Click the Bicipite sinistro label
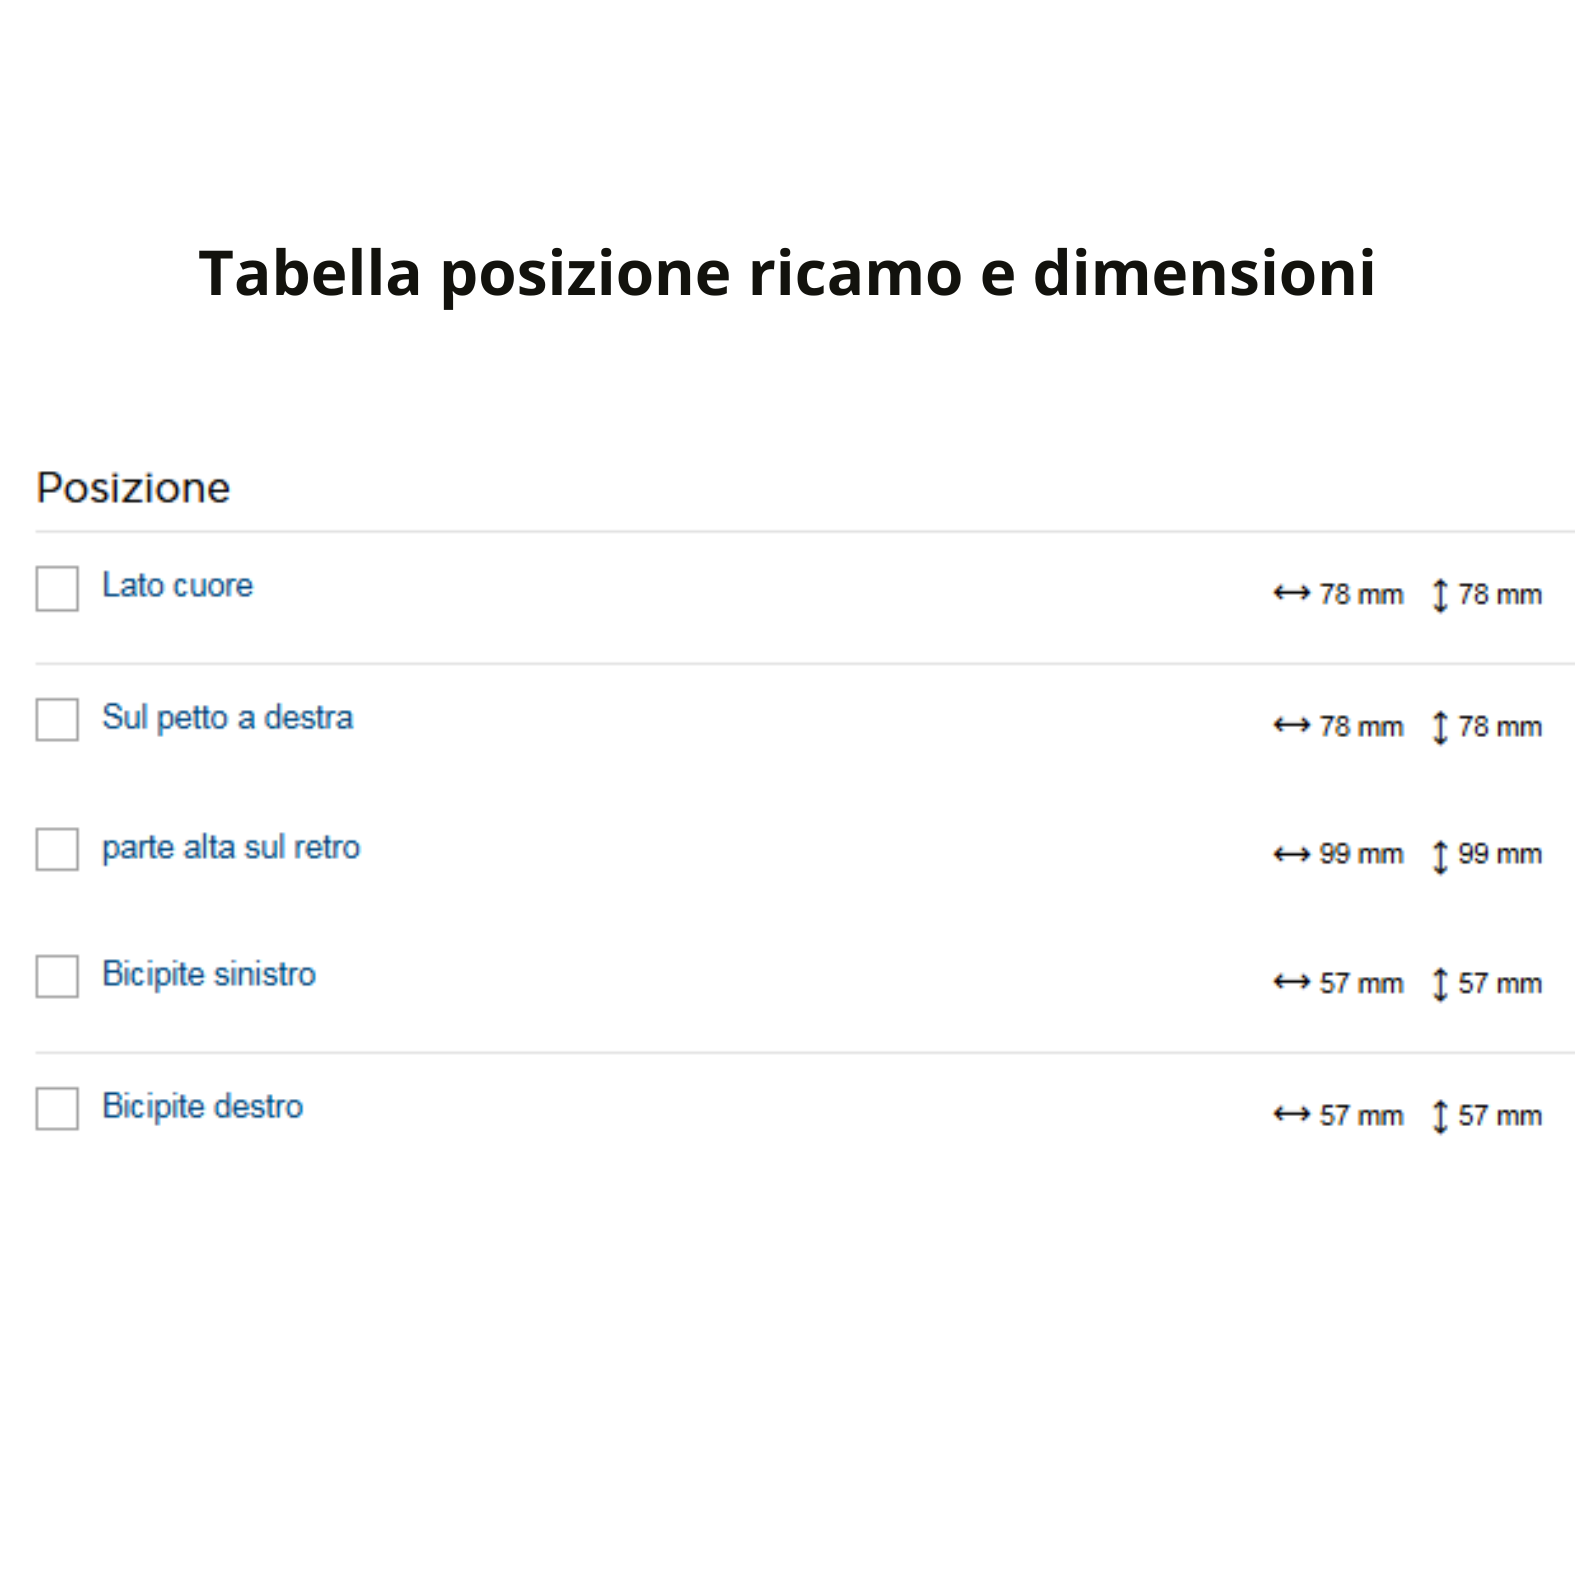Viewport: 1575px width, 1575px height. pyautogui.click(x=209, y=975)
